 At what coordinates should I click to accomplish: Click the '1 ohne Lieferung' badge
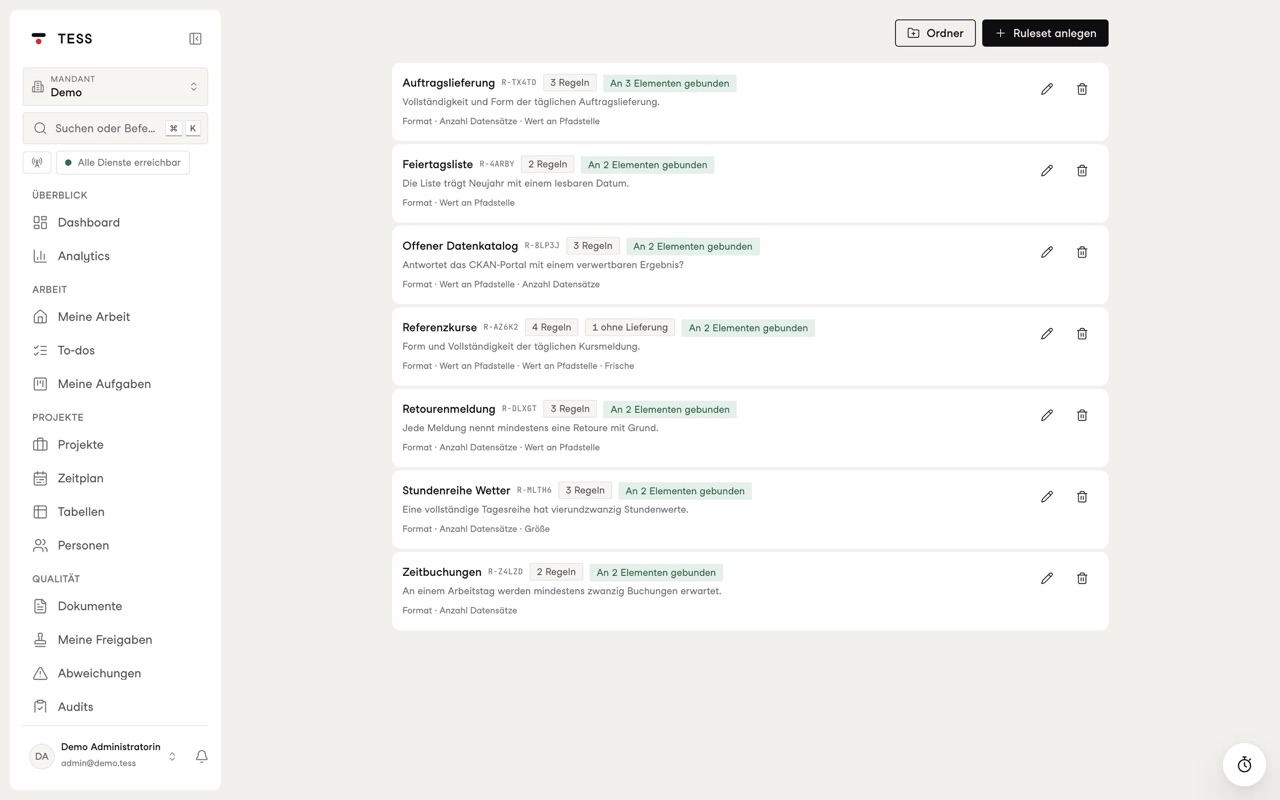[x=630, y=327]
